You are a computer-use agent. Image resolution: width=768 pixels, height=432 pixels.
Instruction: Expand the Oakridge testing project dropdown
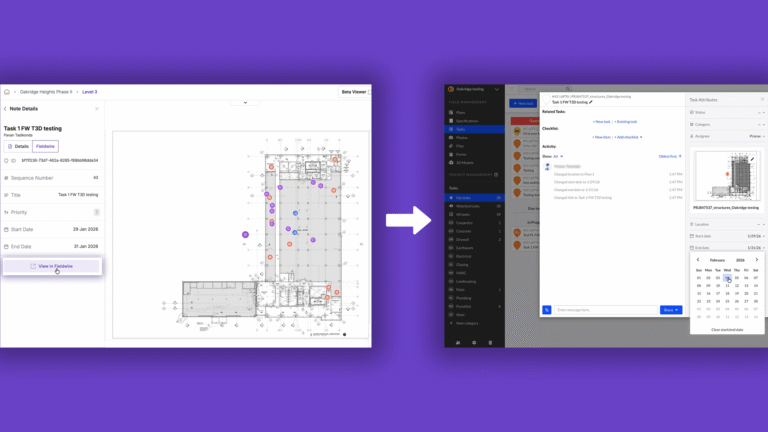coord(498,89)
